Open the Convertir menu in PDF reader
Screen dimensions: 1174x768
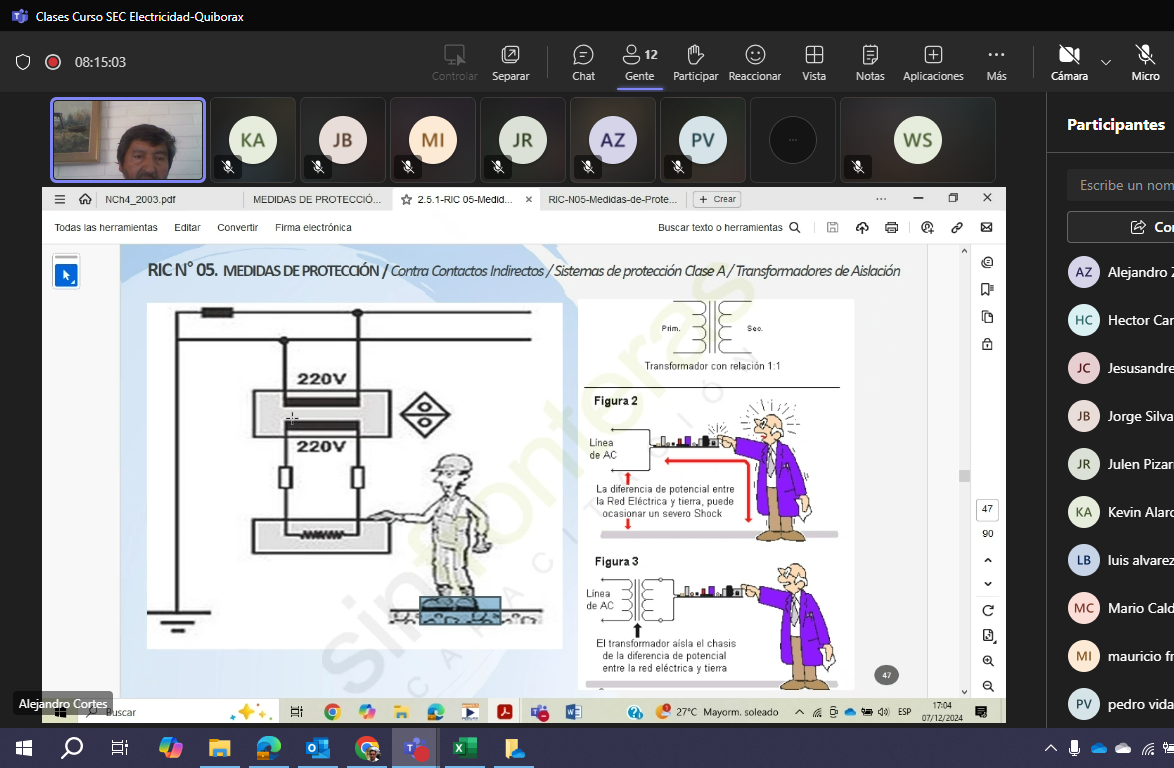238,228
